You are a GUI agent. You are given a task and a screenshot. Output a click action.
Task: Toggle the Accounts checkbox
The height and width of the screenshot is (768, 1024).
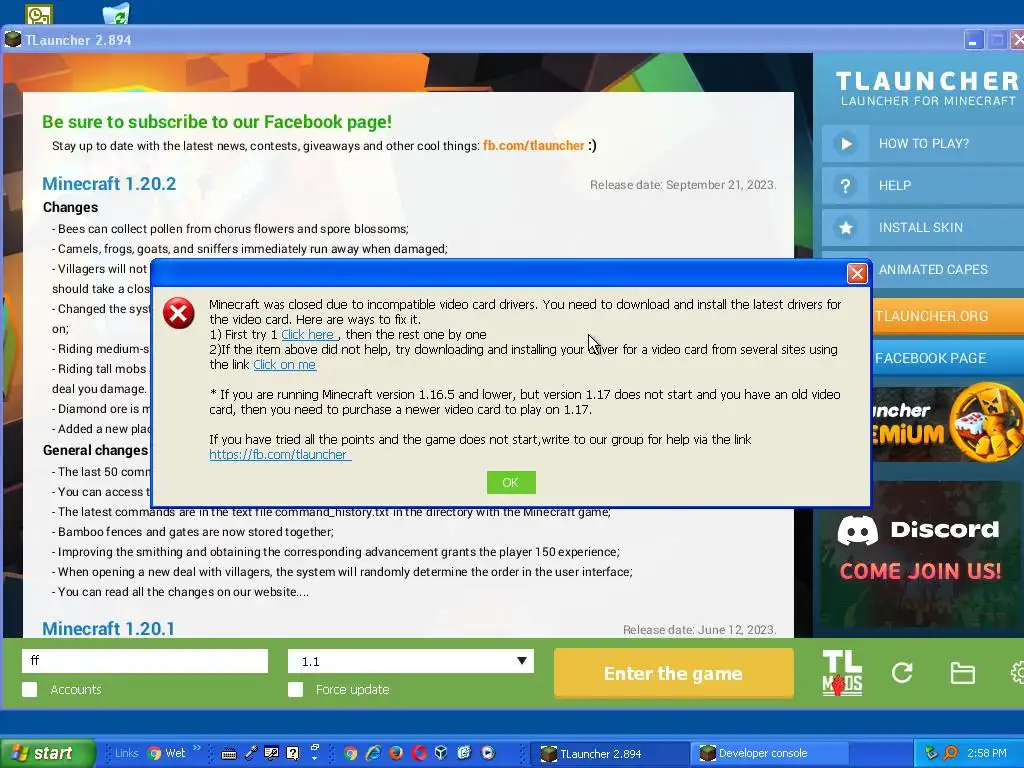(x=29, y=690)
